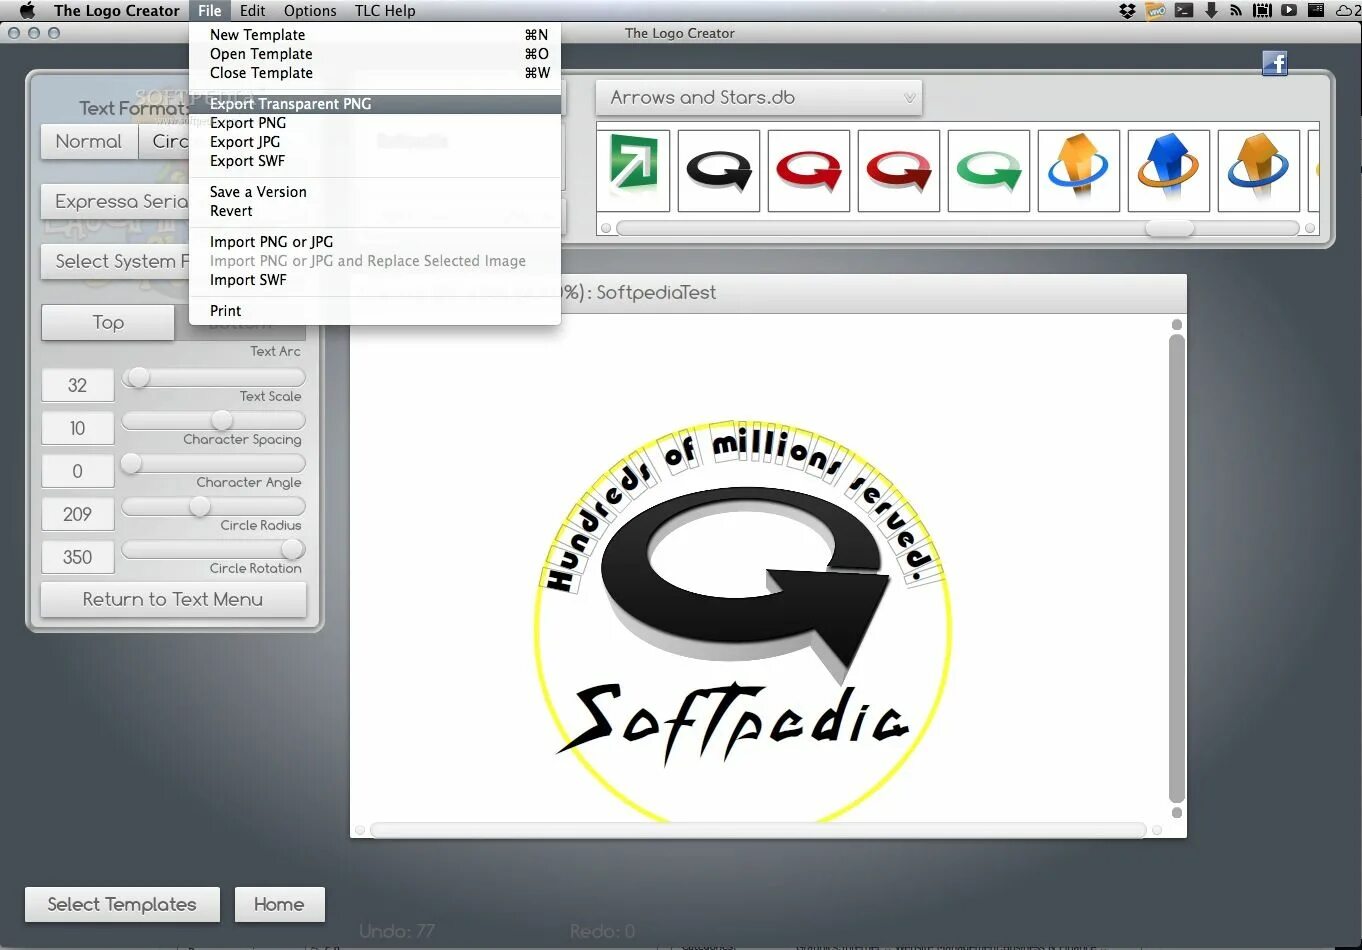Click clipart strip horizontal scrollbar thumb
This screenshot has width=1362, height=950.
pos(1169,228)
